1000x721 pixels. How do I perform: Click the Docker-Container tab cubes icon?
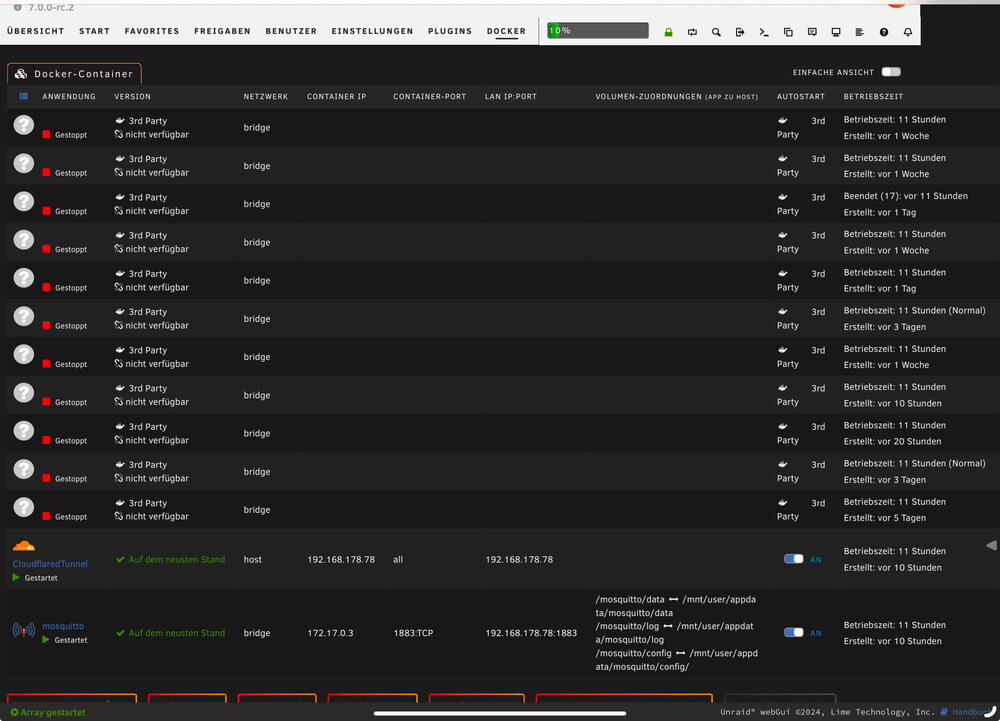(21, 74)
